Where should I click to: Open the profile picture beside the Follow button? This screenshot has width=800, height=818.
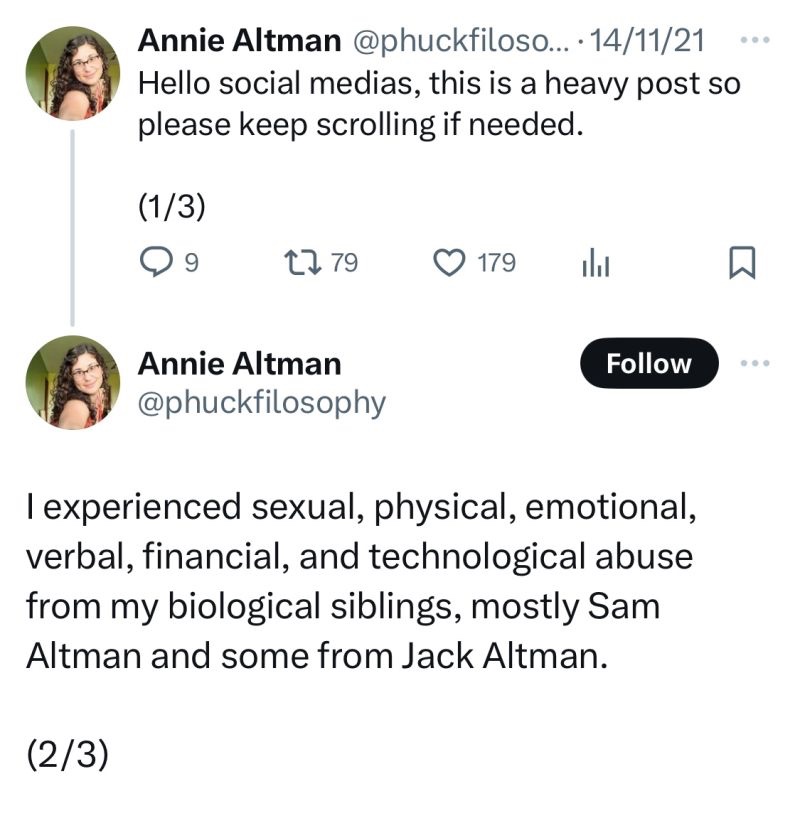[x=71, y=382]
